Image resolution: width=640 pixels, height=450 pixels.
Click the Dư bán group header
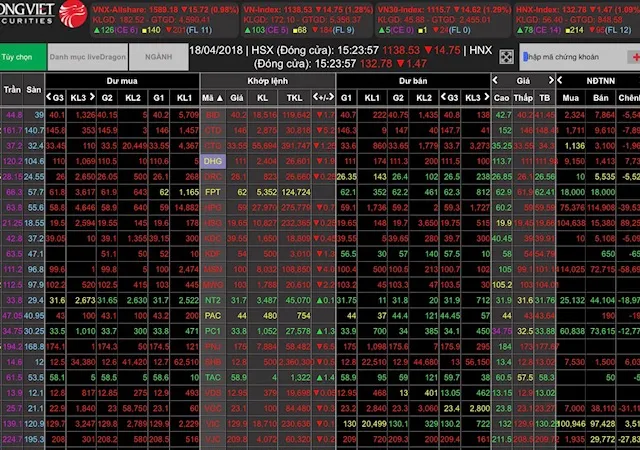[413, 81]
